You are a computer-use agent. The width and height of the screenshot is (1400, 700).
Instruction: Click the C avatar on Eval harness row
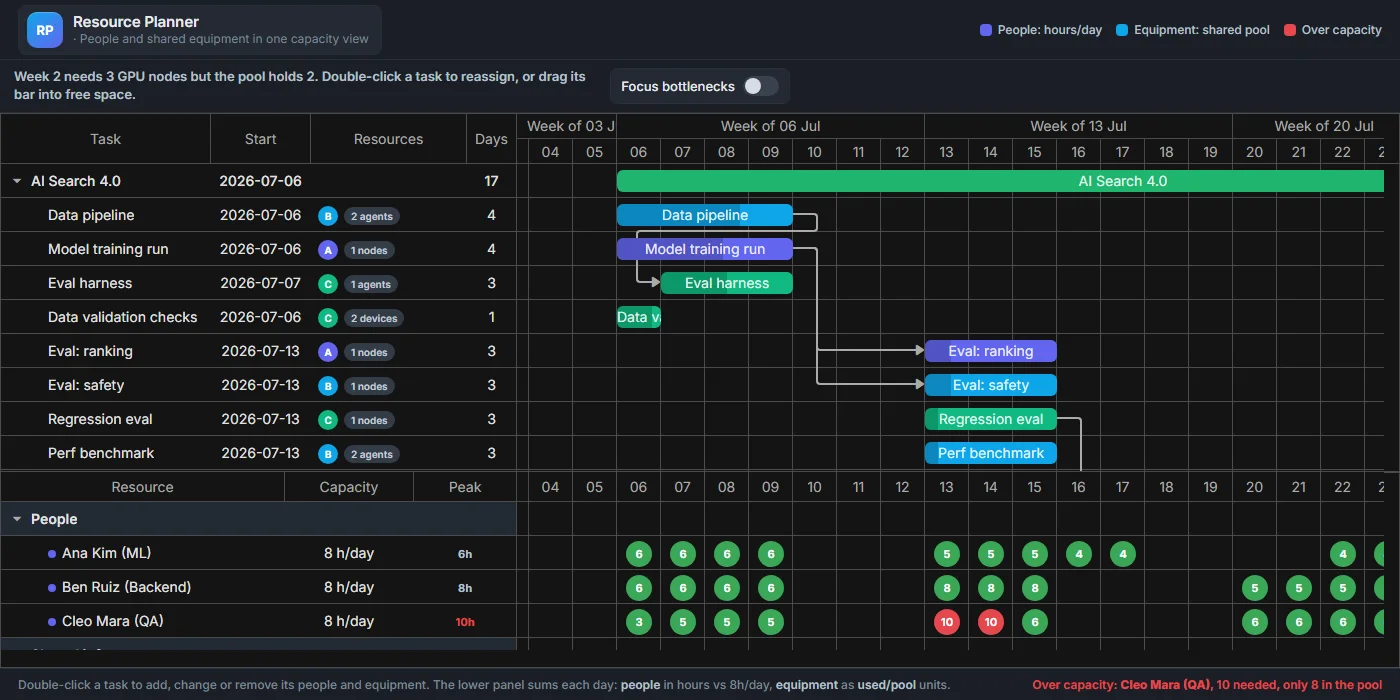point(327,284)
